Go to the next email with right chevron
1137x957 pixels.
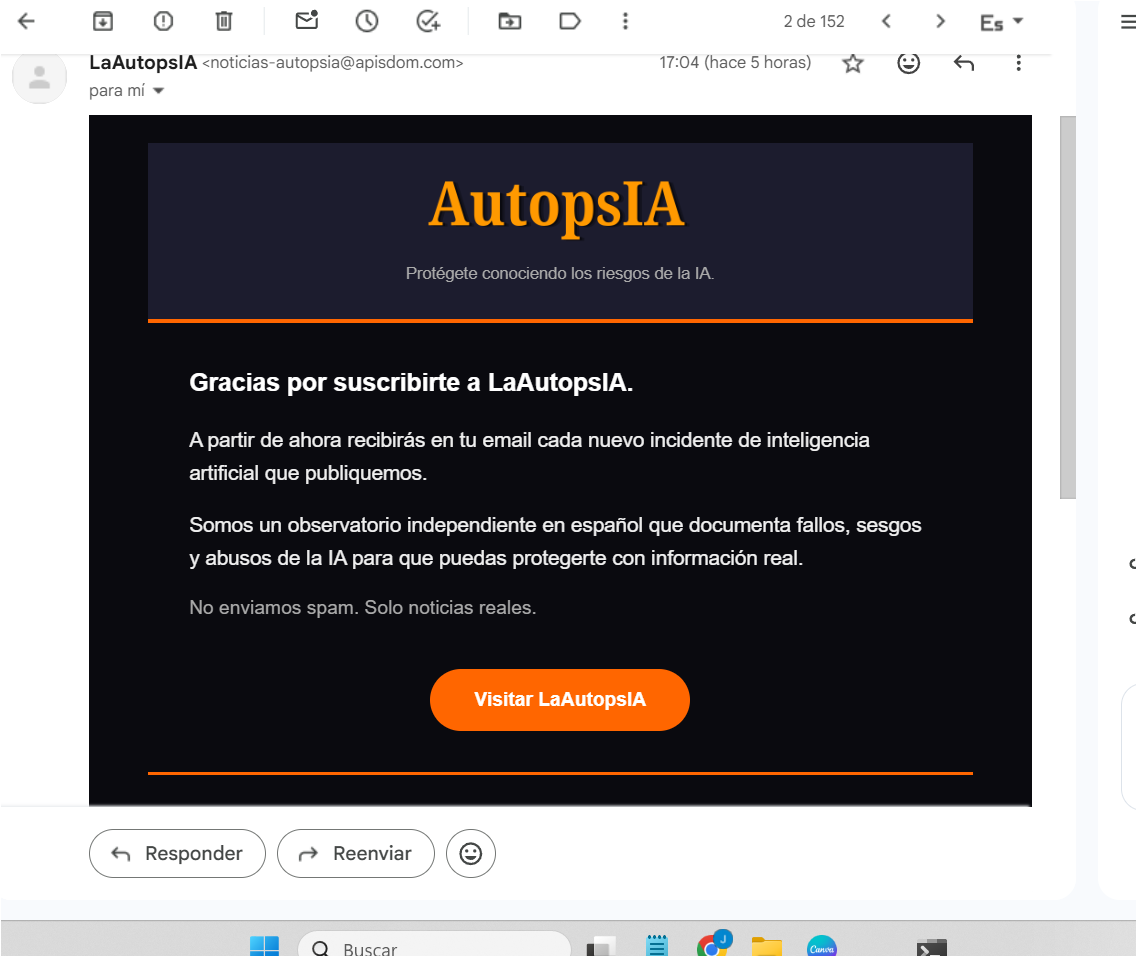[x=940, y=20]
